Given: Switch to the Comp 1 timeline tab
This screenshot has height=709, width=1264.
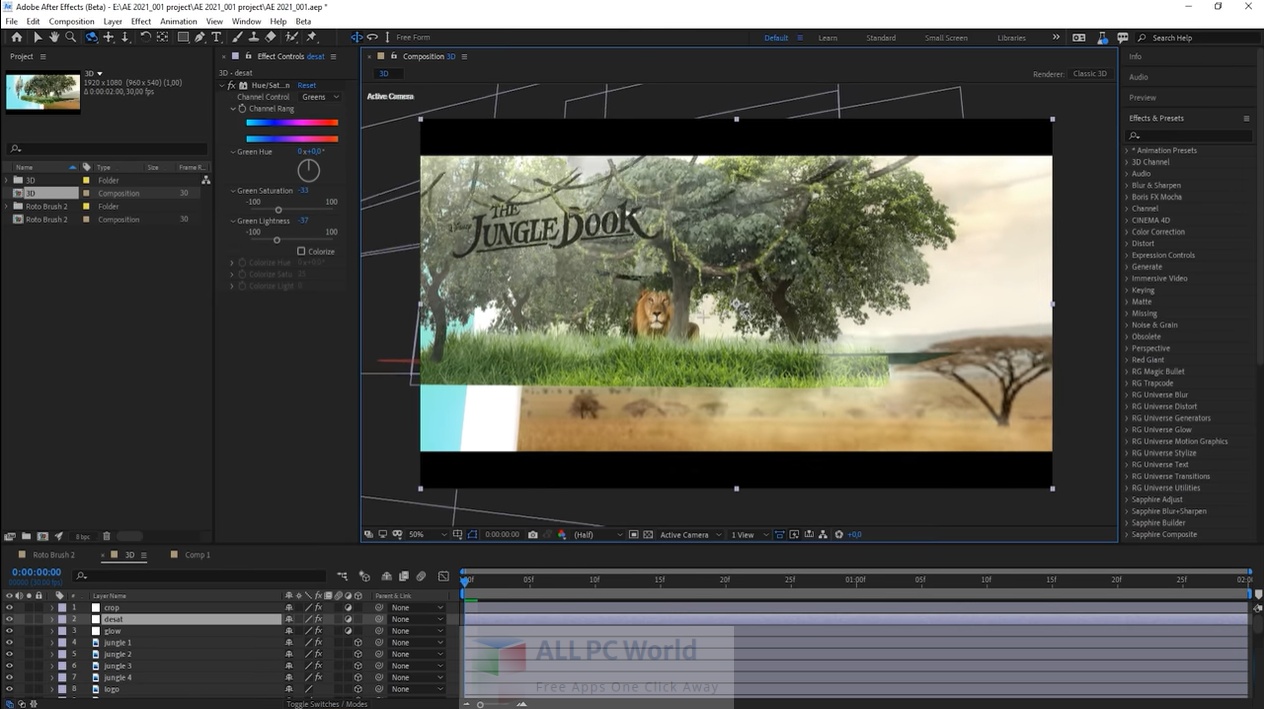Looking at the screenshot, I should click(197, 555).
